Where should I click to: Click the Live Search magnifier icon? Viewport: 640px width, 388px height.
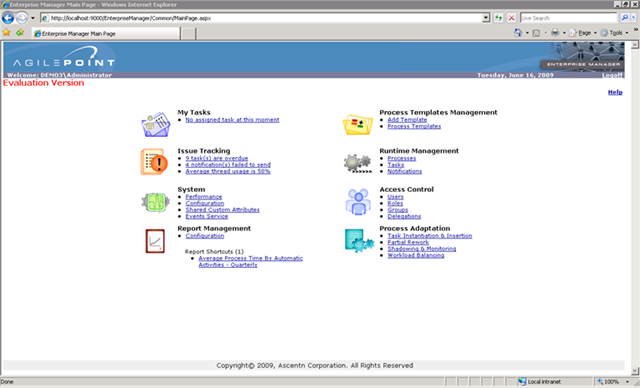click(x=624, y=18)
